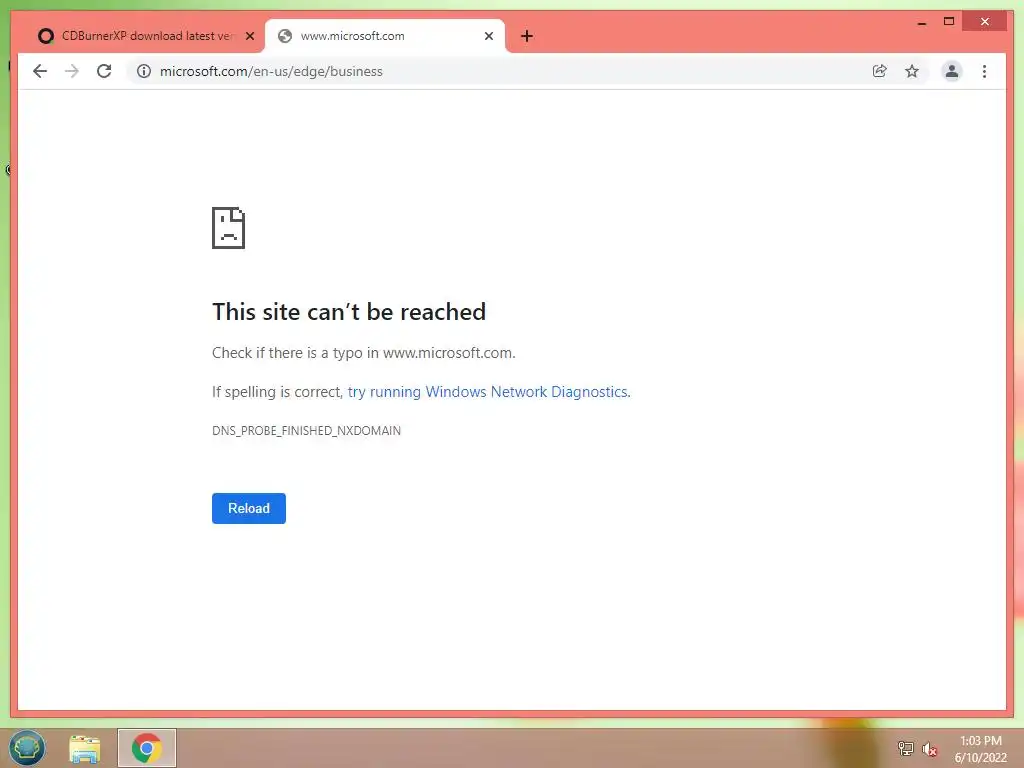Try running Windows Network Diagnostics link
Viewport: 1024px width, 768px height.
pos(488,392)
